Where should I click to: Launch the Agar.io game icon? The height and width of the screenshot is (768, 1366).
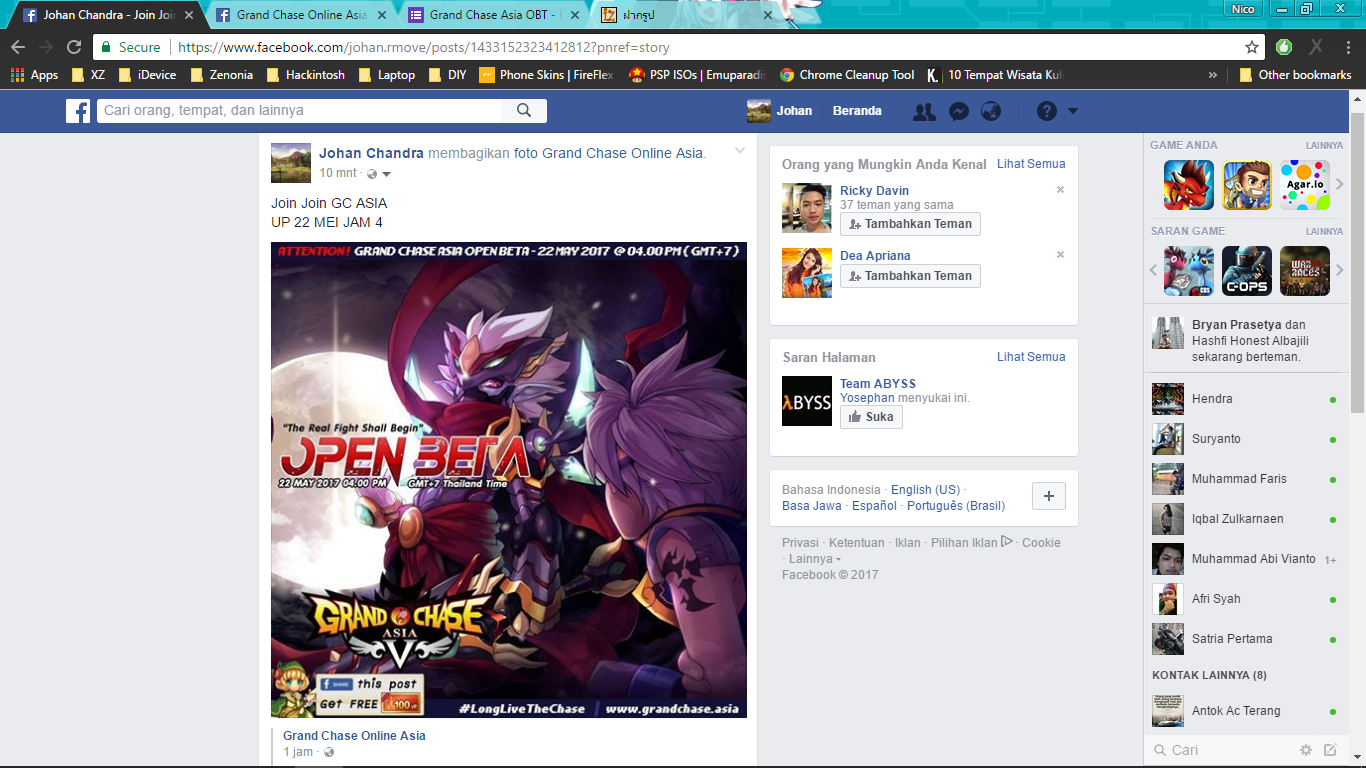[1305, 185]
